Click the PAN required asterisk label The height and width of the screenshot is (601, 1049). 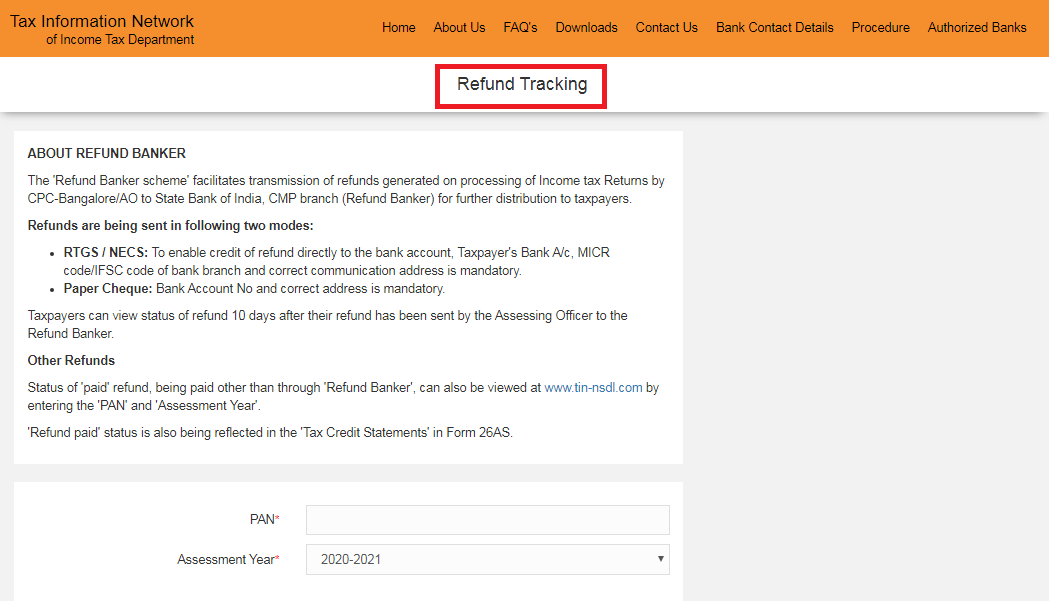point(263,519)
